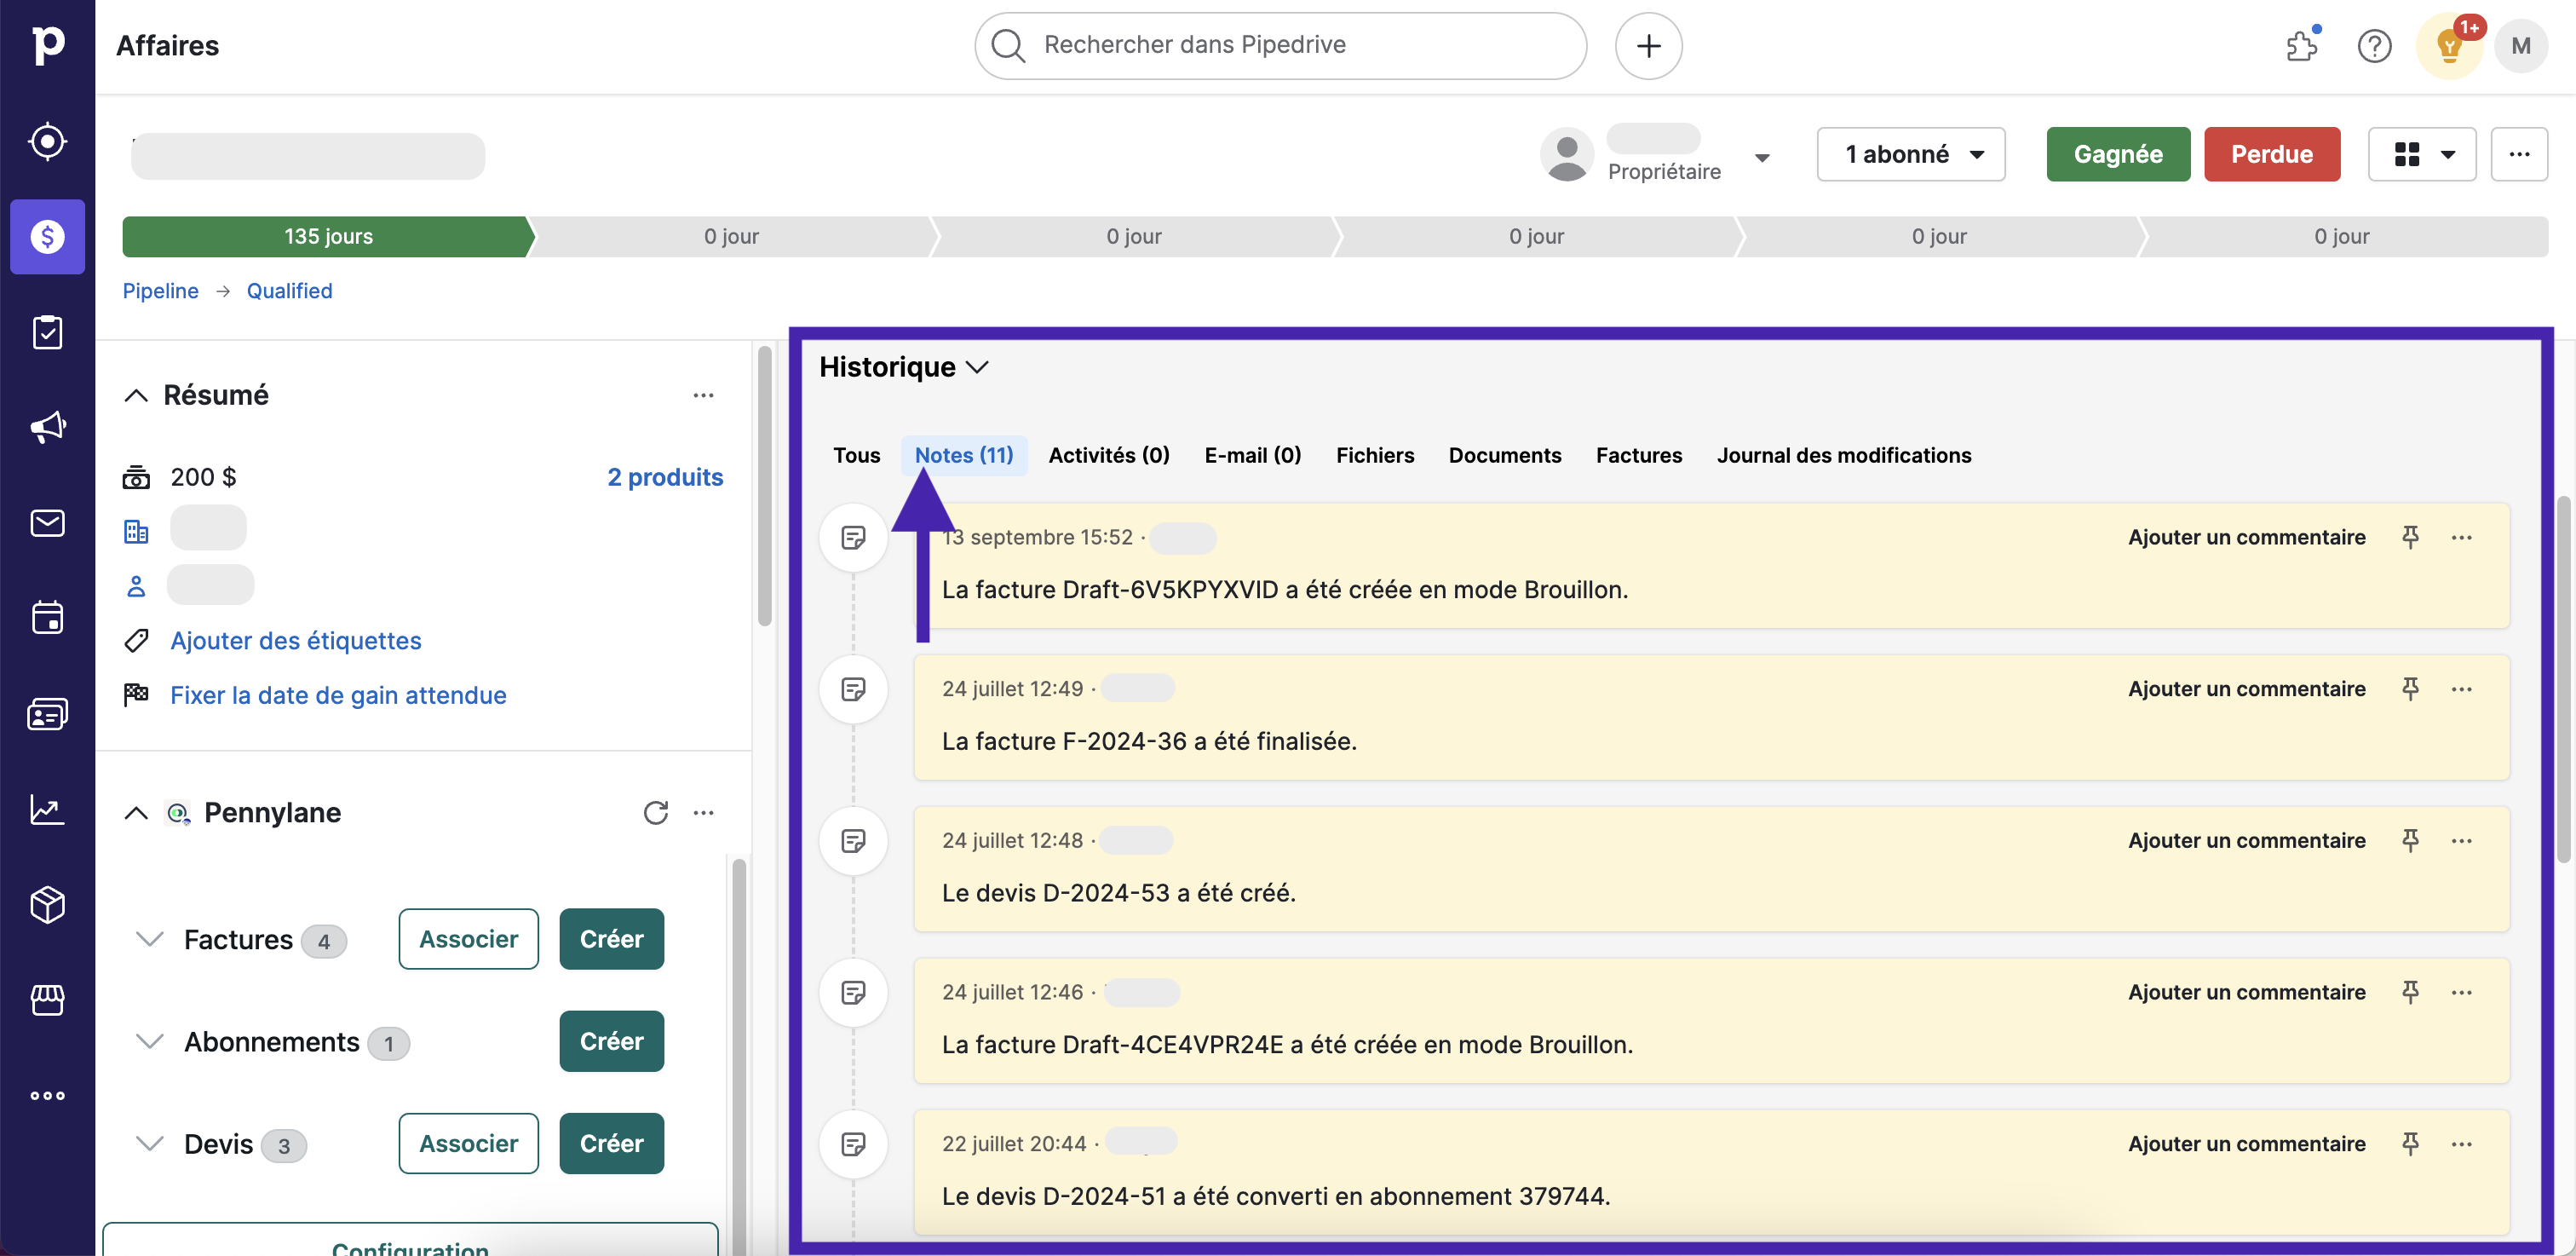Open the Campaigns megaphone icon
This screenshot has width=2576, height=1256.
pos(47,428)
